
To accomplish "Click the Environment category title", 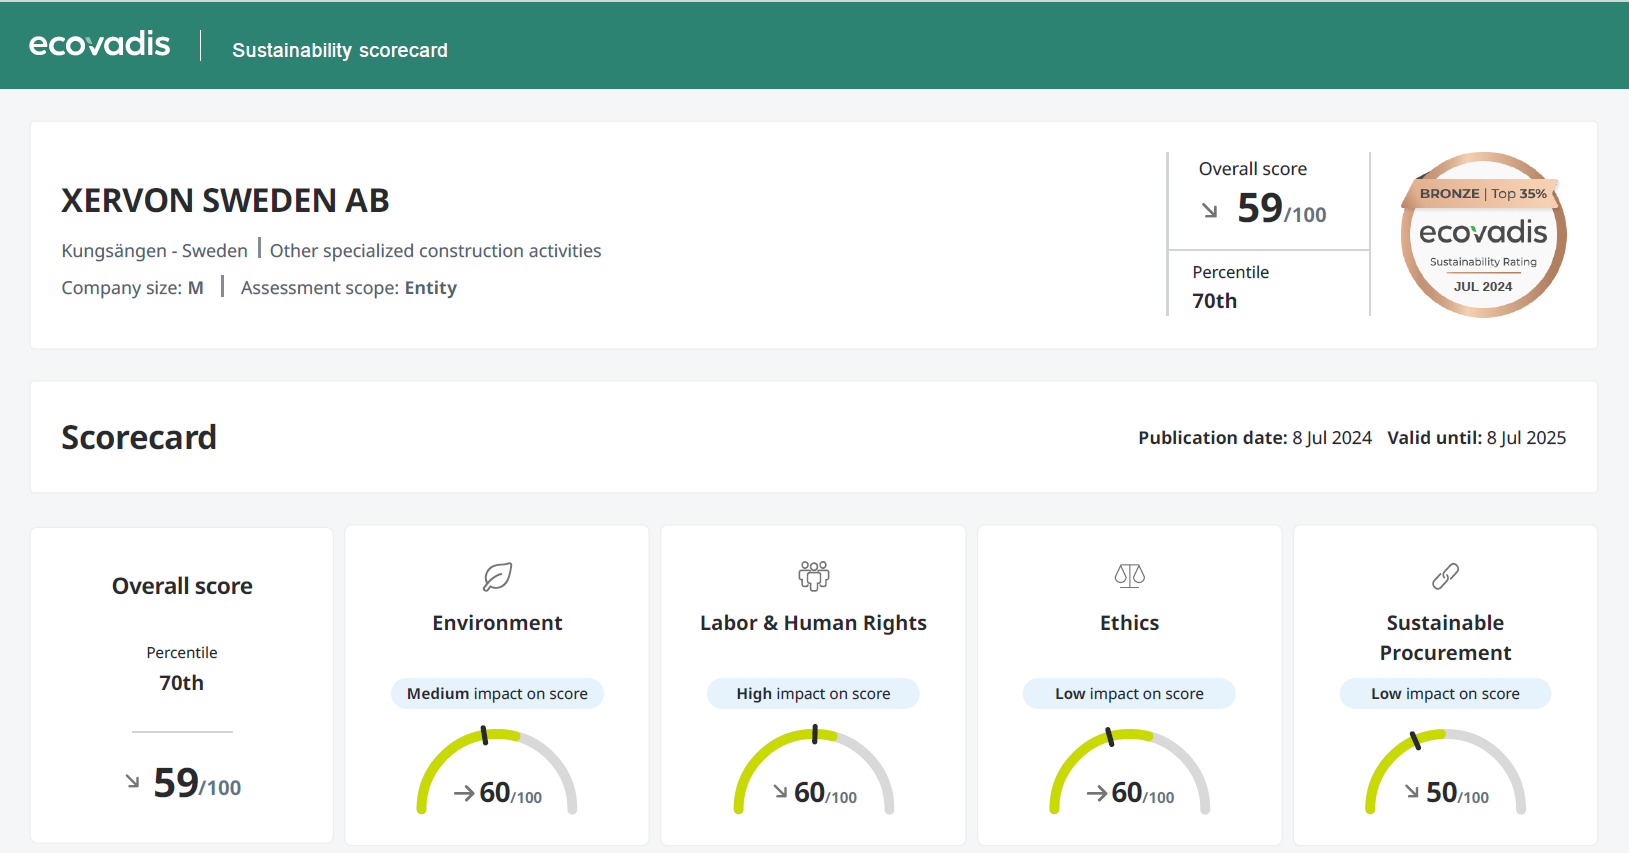I will coord(497,623).
